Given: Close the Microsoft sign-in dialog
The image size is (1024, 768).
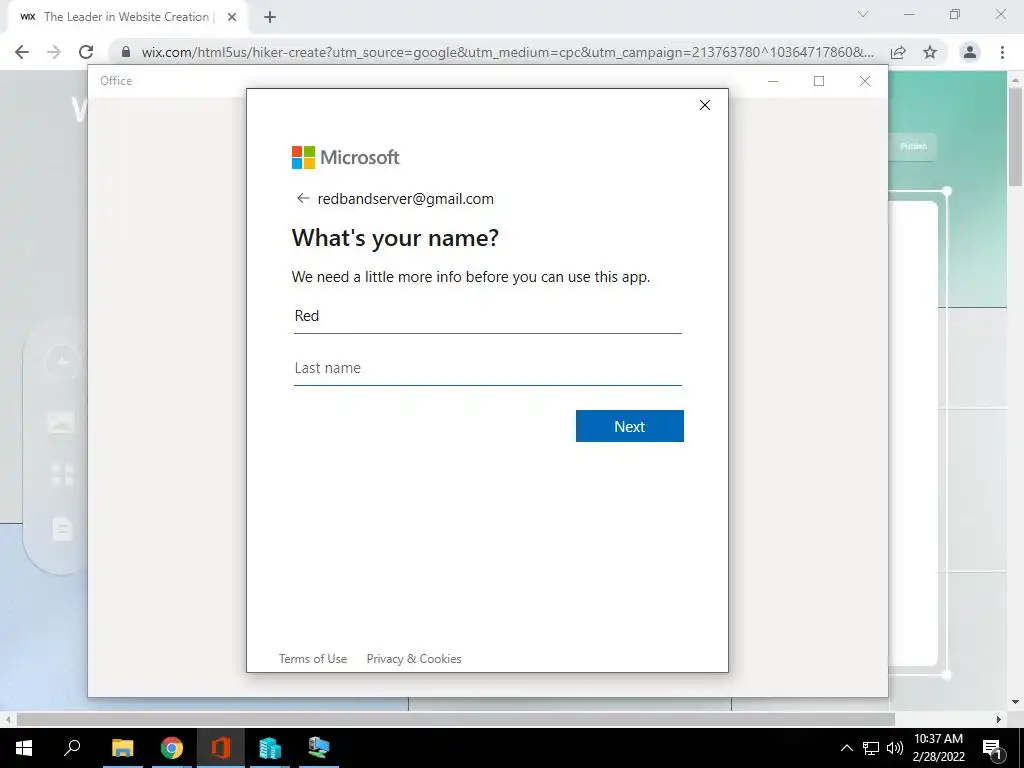Looking at the screenshot, I should point(705,105).
